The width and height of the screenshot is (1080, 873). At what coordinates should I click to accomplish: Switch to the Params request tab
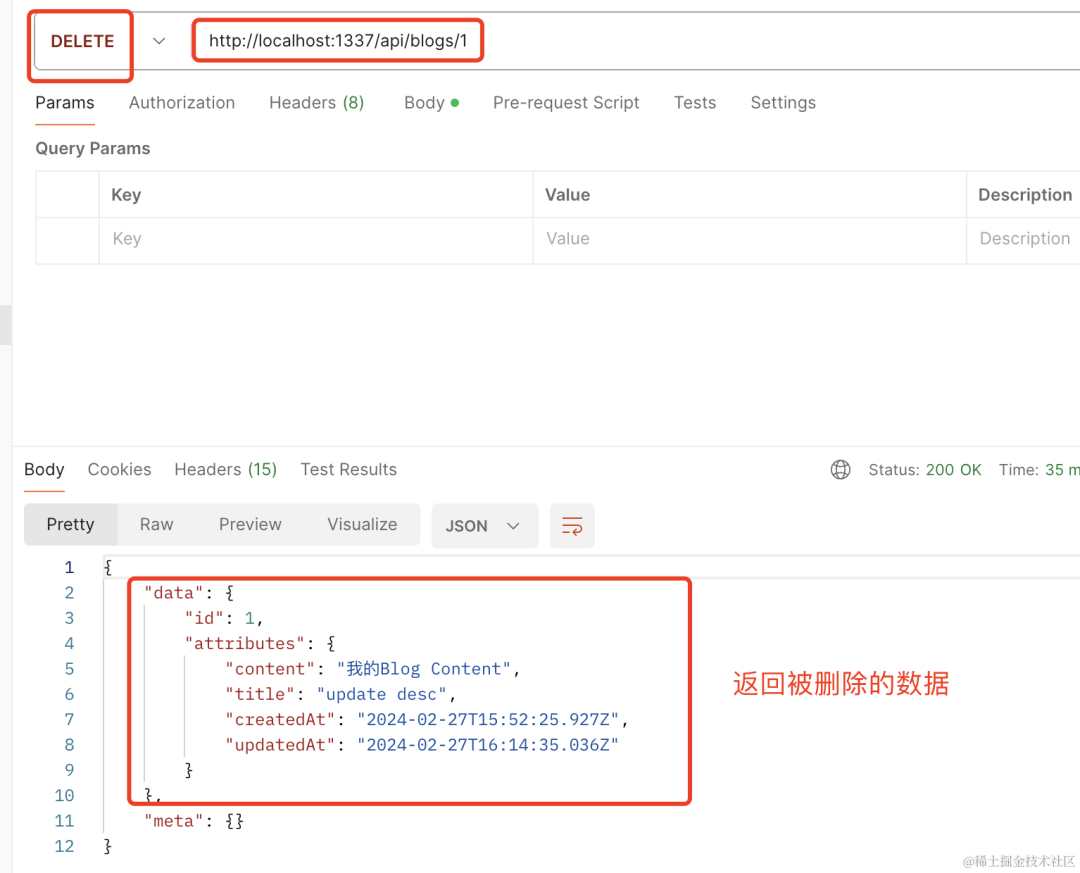click(65, 103)
